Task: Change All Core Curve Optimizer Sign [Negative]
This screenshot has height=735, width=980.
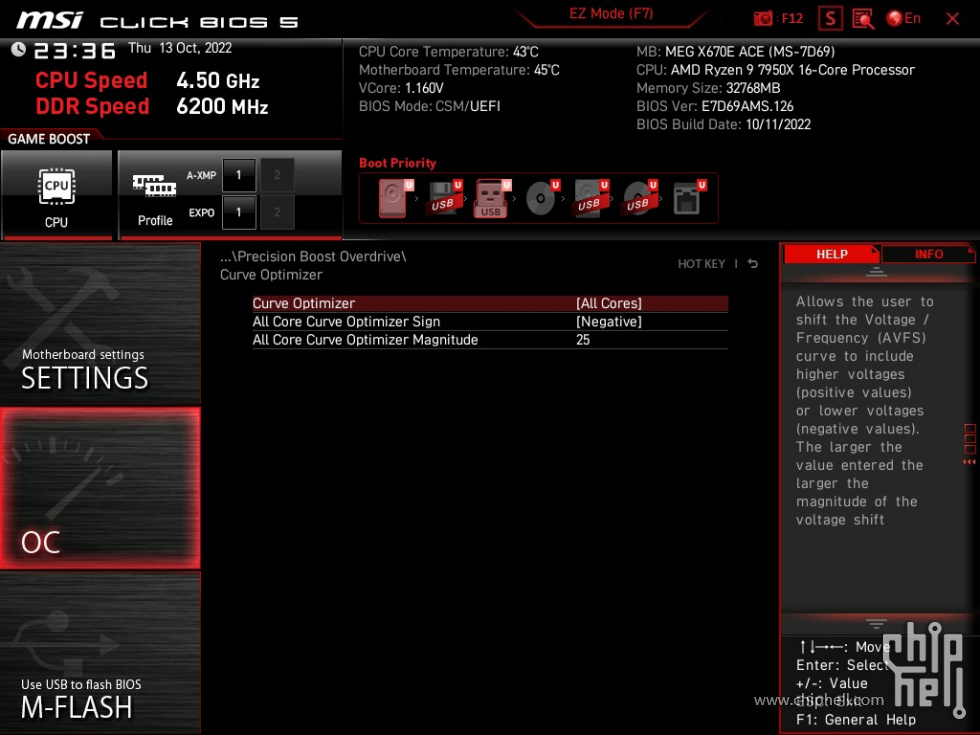Action: point(490,321)
